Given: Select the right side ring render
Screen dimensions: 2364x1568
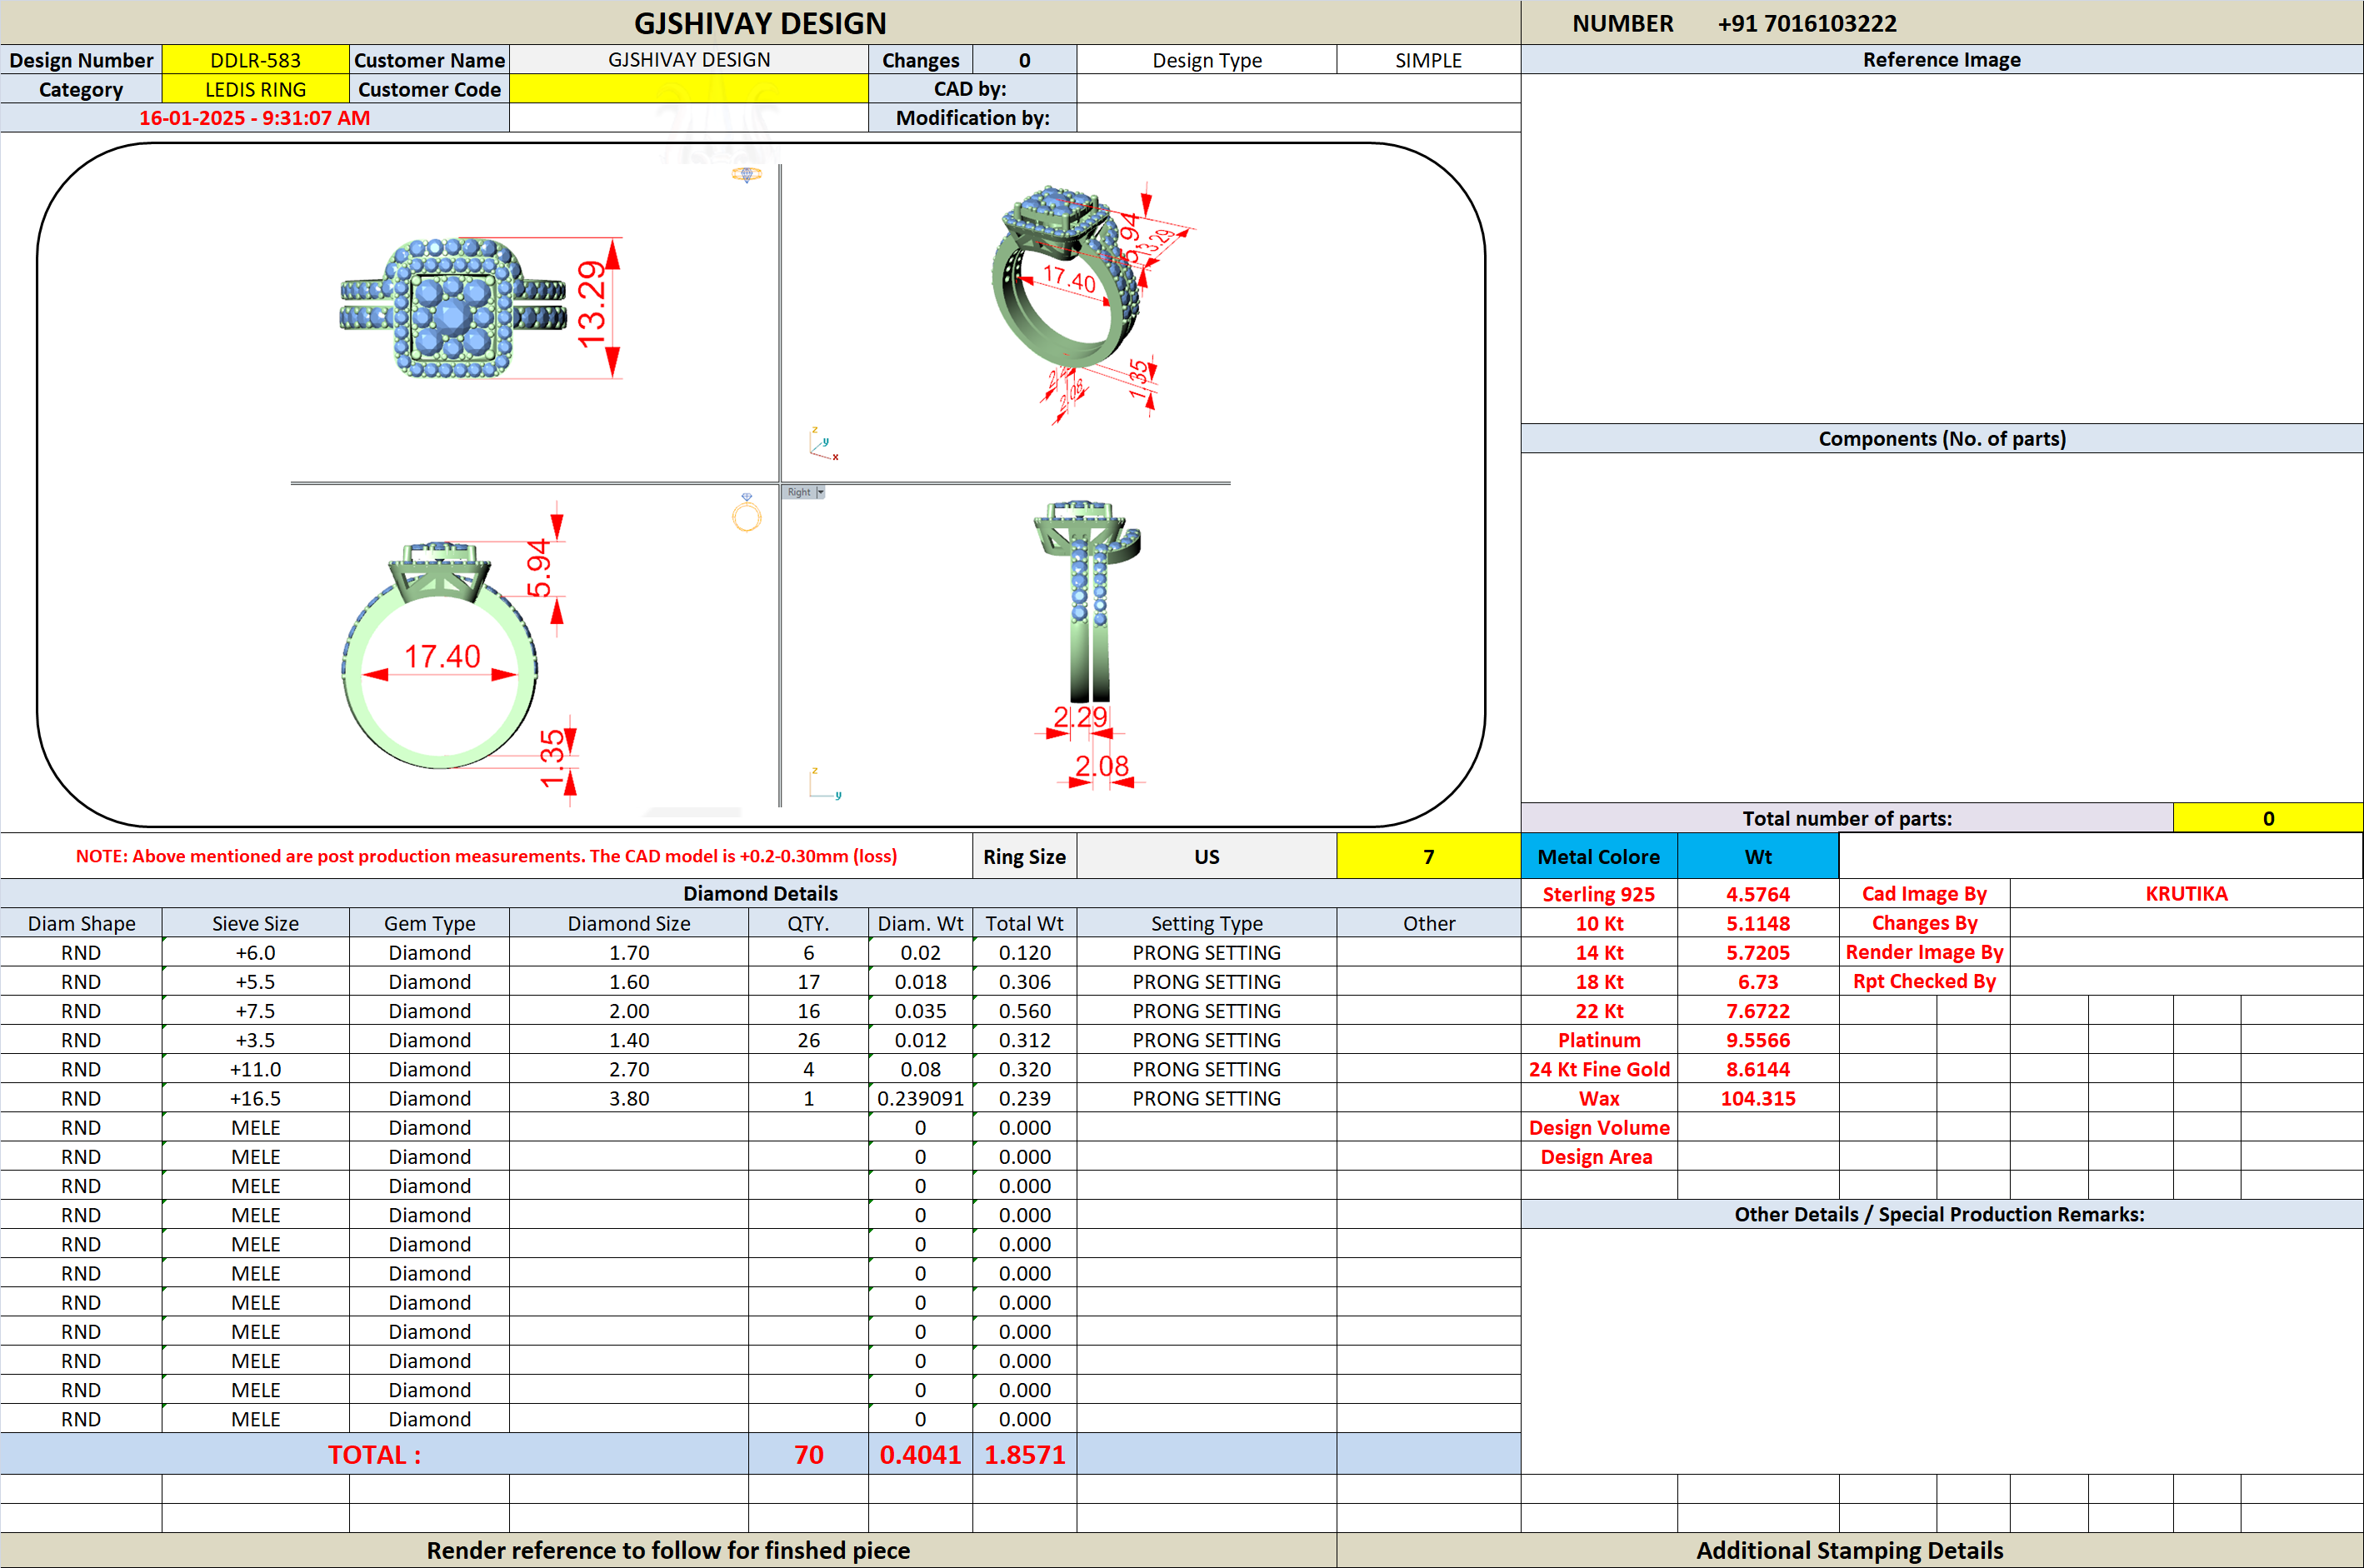Looking at the screenshot, I should tap(1089, 600).
